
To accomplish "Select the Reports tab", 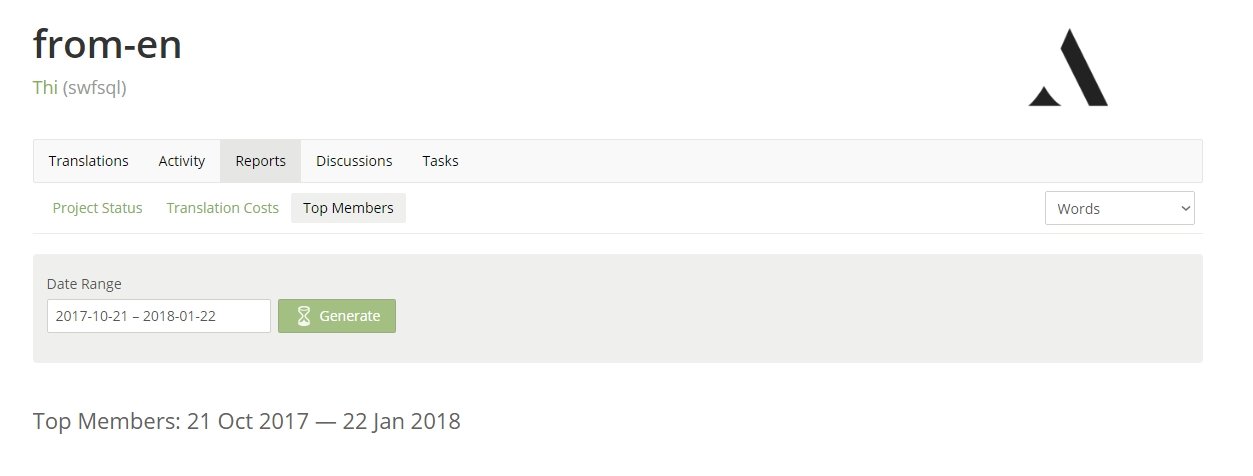I will point(261,161).
